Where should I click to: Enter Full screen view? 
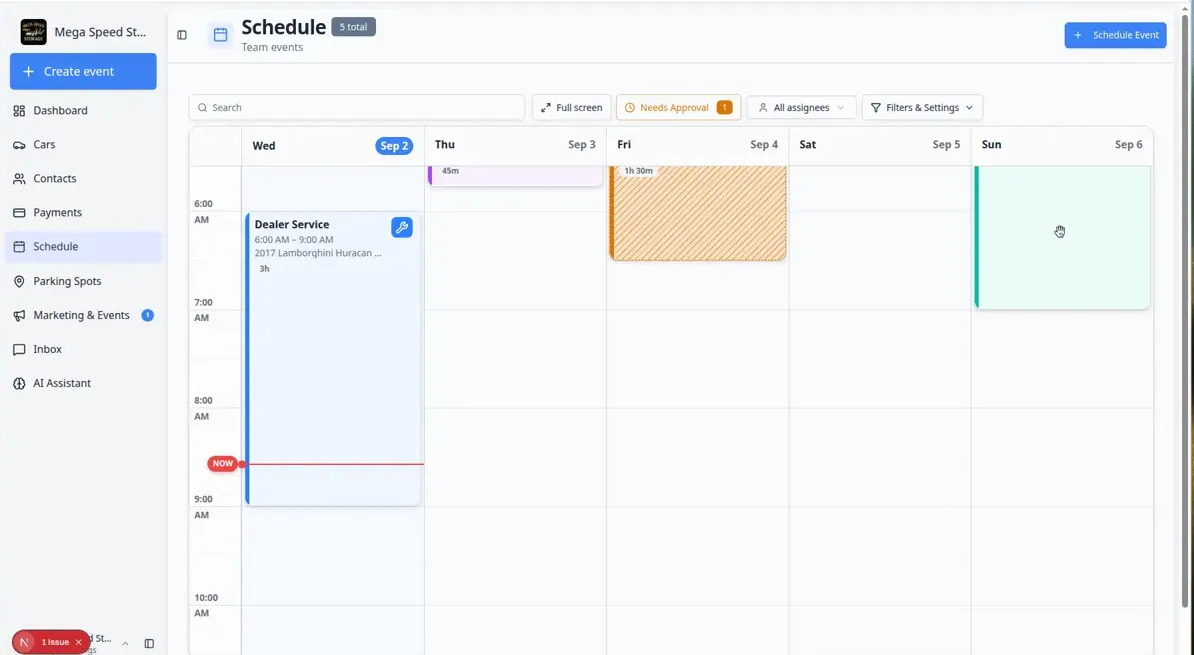pos(571,107)
